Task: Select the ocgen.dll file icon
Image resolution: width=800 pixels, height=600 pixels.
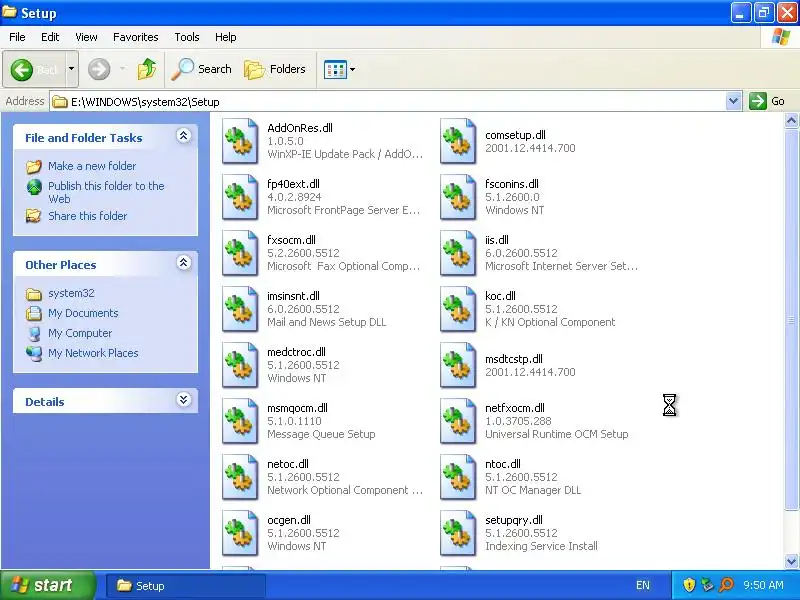Action: [x=240, y=533]
